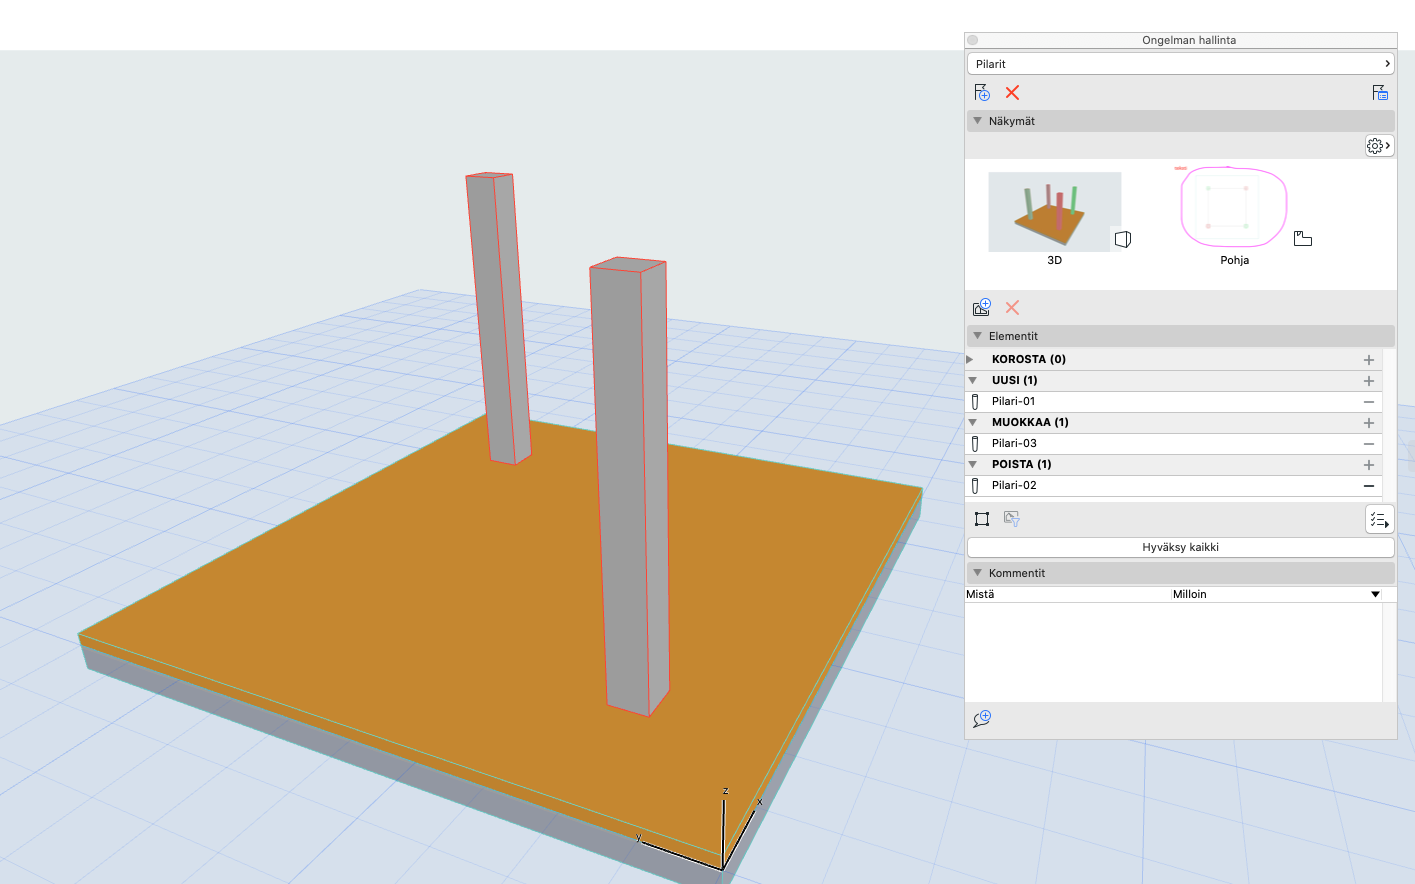The height and width of the screenshot is (884, 1415).
Task: Add selection to POISTA with plus
Action: coord(1369,465)
